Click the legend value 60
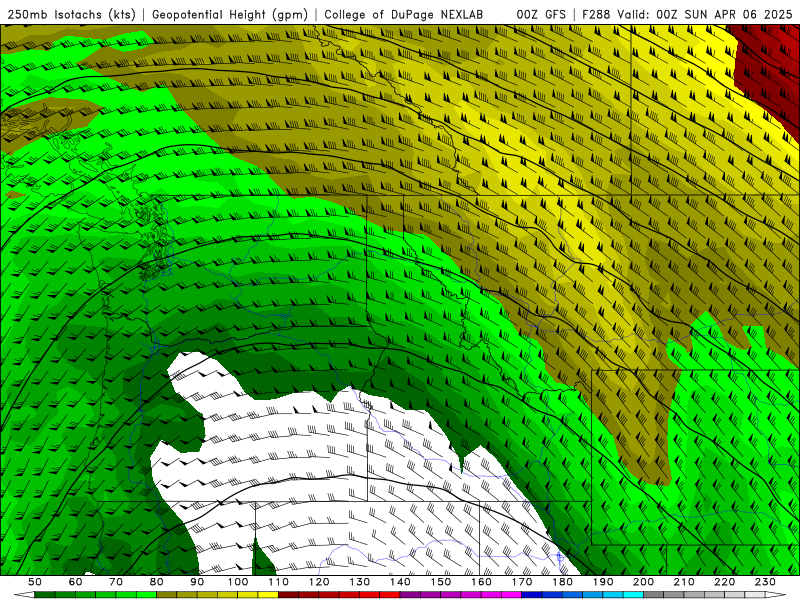Viewport: 800px width, 600px height. 75,582
